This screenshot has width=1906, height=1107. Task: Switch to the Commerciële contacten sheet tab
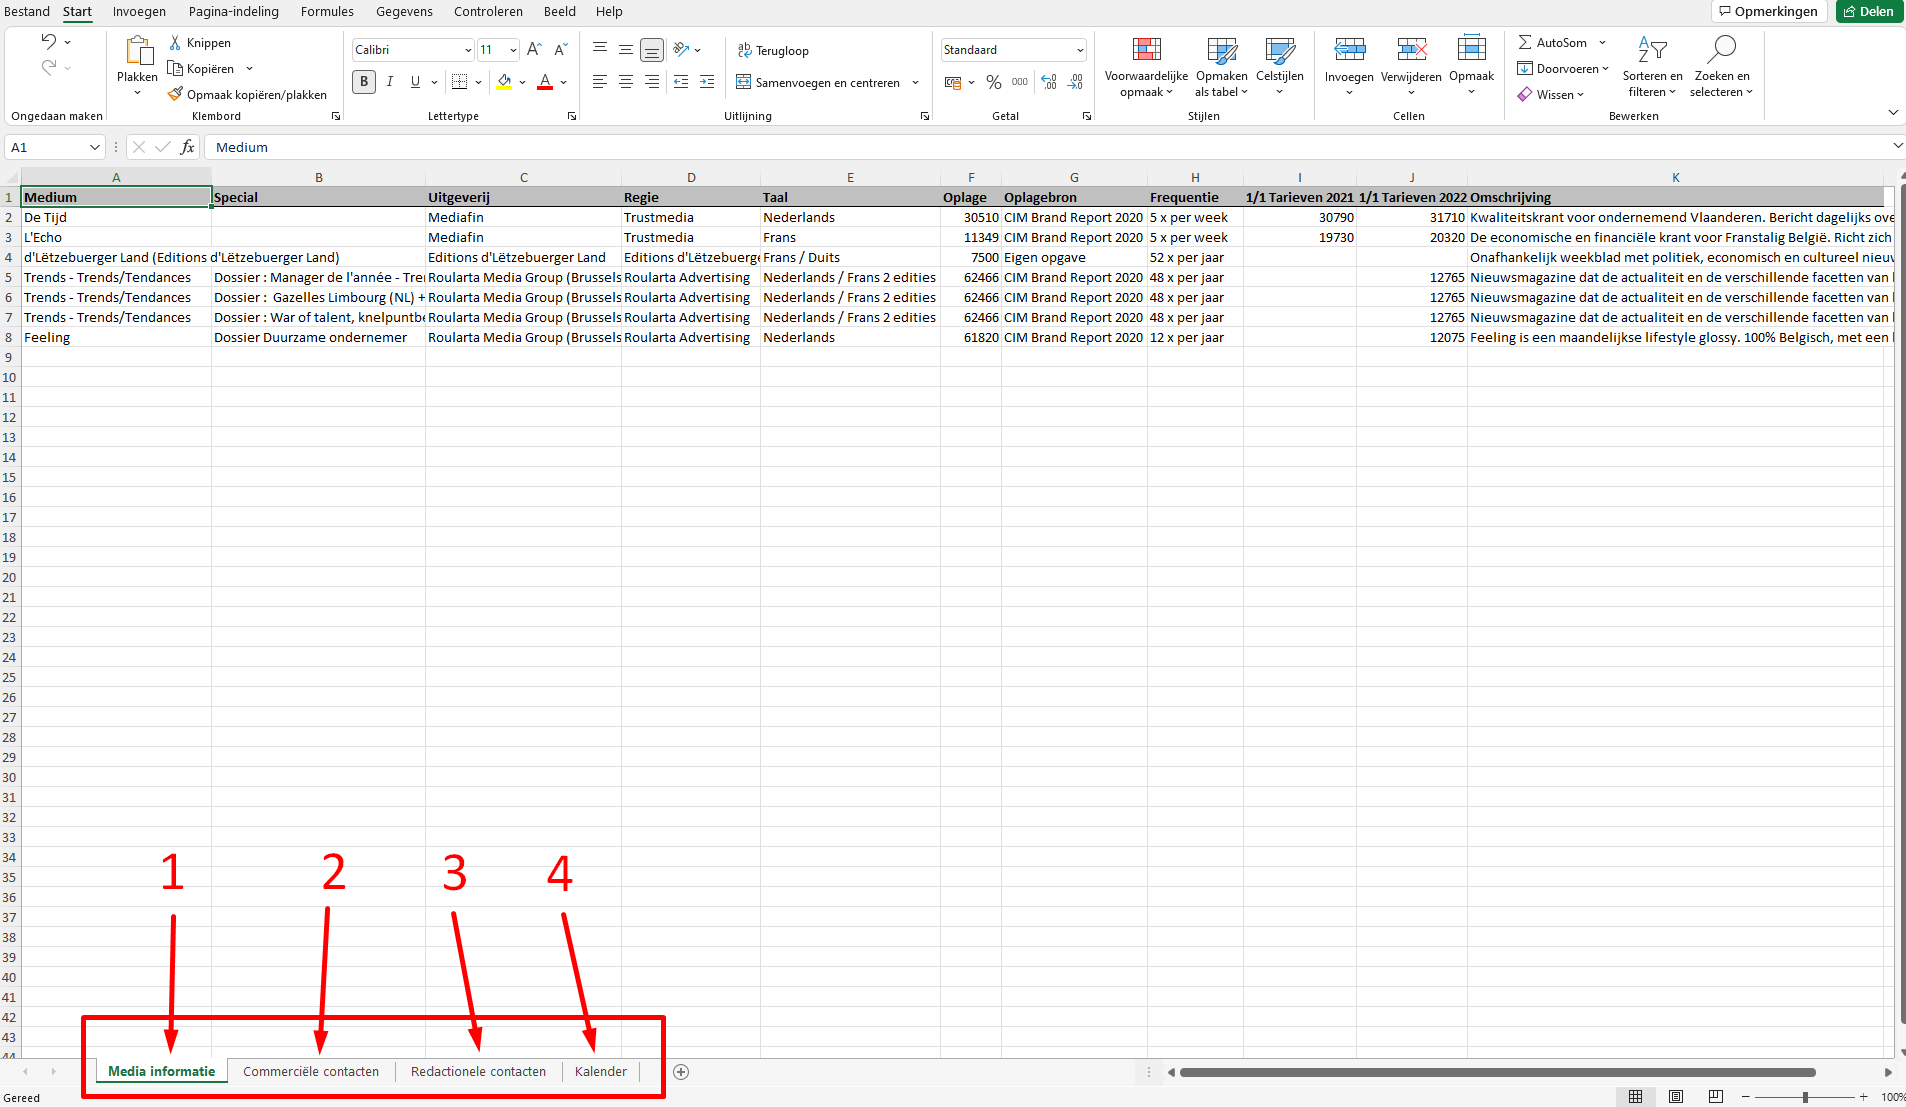pyautogui.click(x=311, y=1072)
